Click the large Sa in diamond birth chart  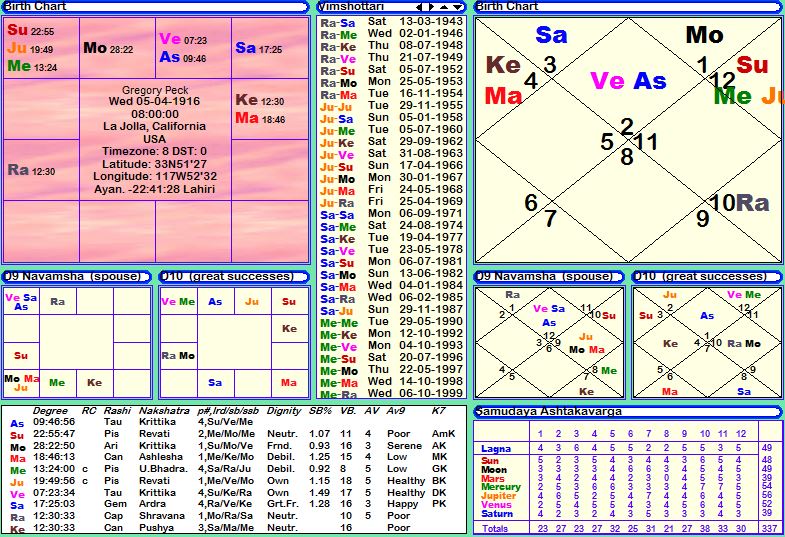[x=551, y=35]
